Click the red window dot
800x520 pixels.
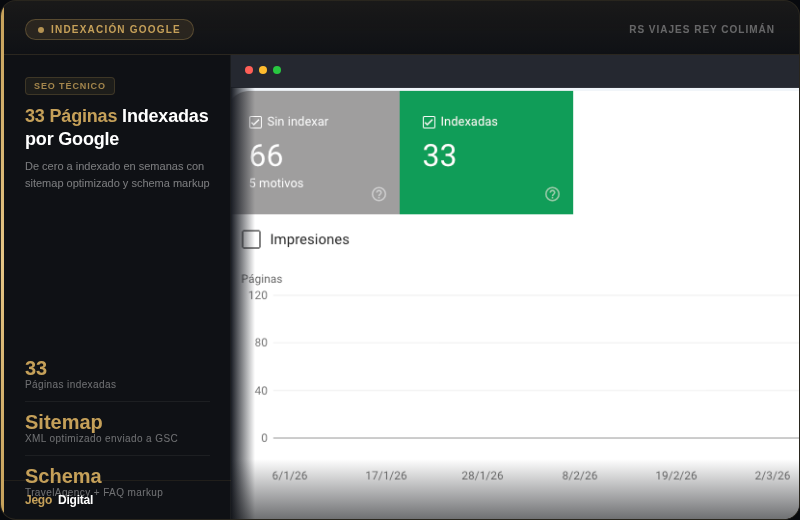(x=249, y=70)
